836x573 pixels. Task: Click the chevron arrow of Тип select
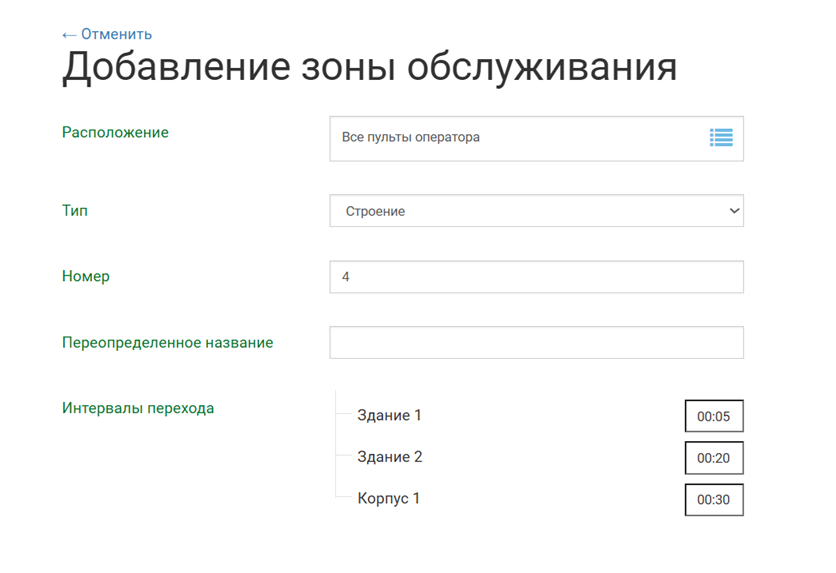coord(734,211)
